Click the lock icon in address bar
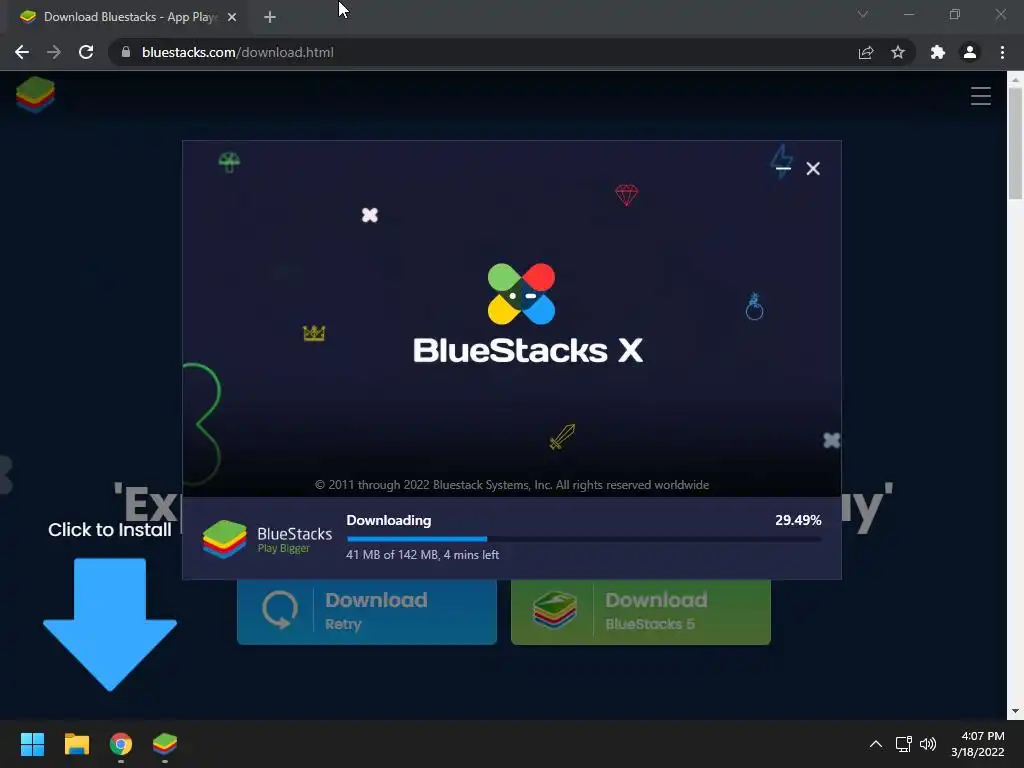 coord(126,52)
